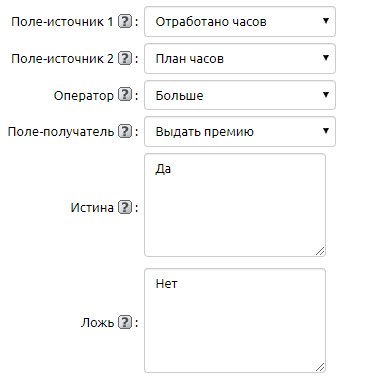
Task: Click arrow of Поле-источник 1 combo box
Action: coord(326,21)
